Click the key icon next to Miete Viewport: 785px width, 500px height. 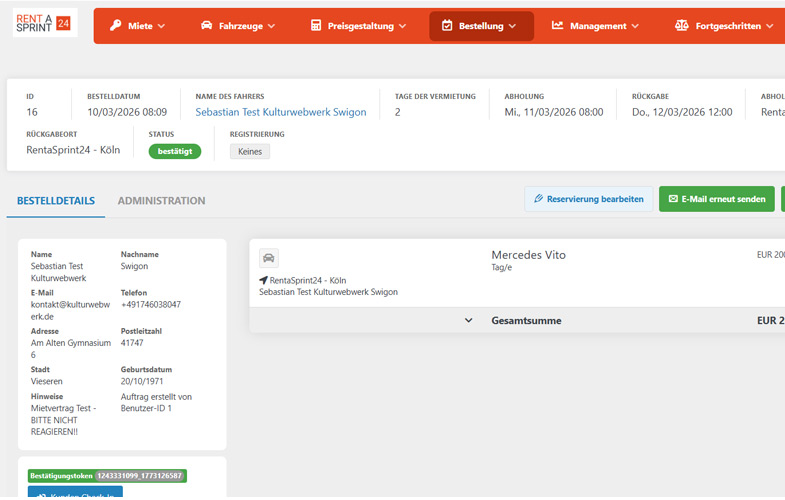pyautogui.click(x=116, y=26)
